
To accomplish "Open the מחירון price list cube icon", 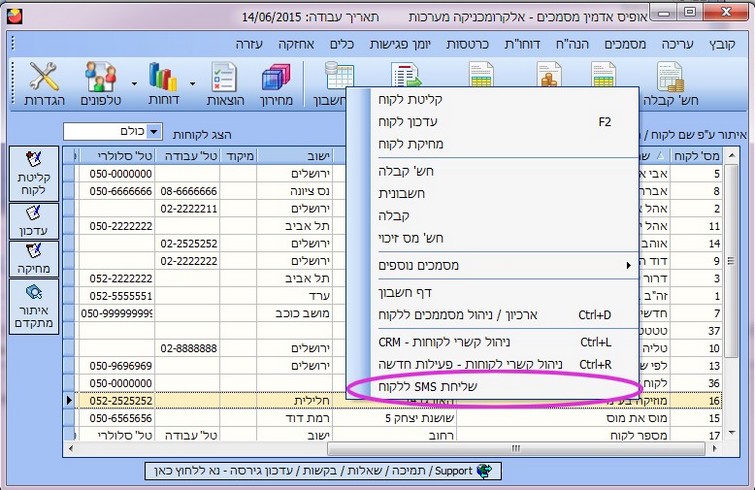I will pos(276,84).
